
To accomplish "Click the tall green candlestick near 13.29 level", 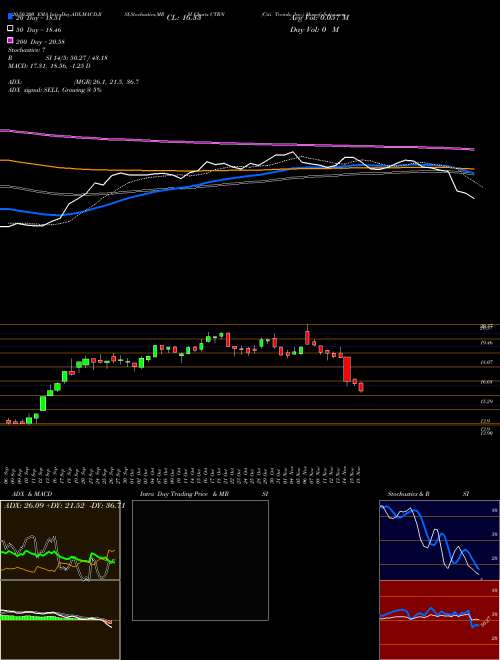I will coord(43,403).
